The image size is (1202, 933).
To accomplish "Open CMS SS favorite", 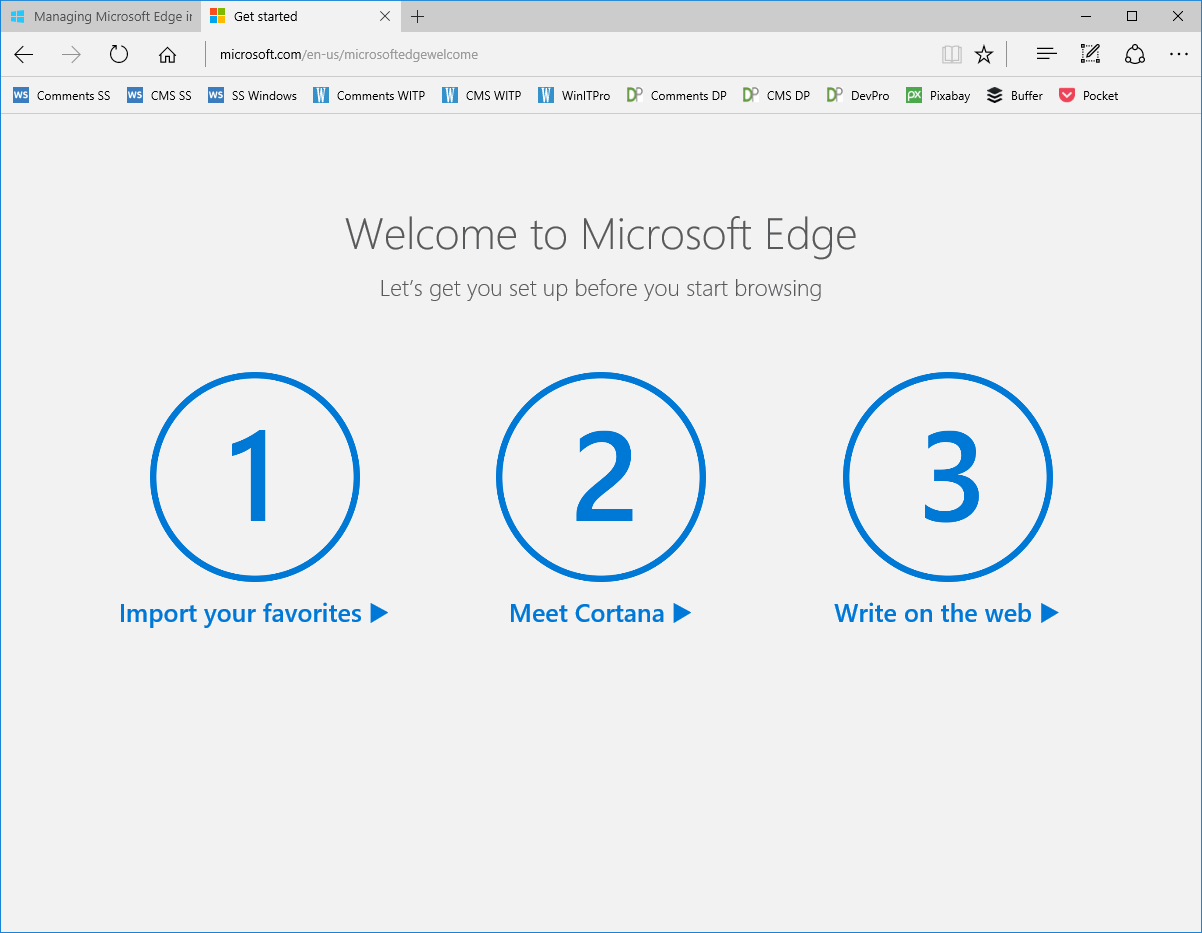I will pos(159,96).
